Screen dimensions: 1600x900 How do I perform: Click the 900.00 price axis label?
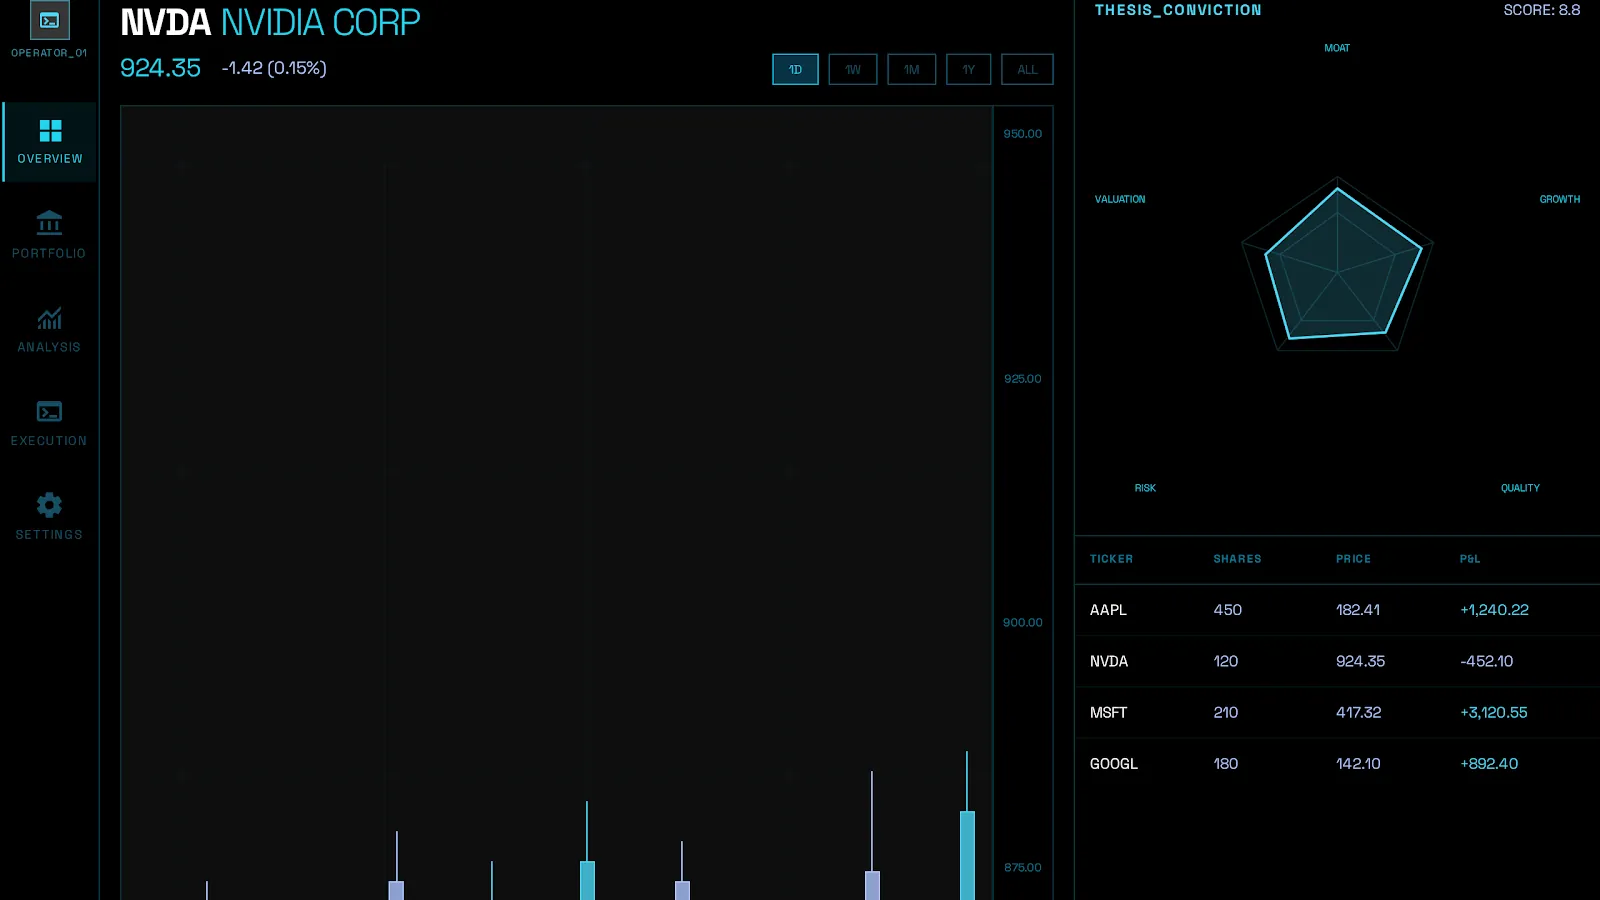pyautogui.click(x=1022, y=623)
